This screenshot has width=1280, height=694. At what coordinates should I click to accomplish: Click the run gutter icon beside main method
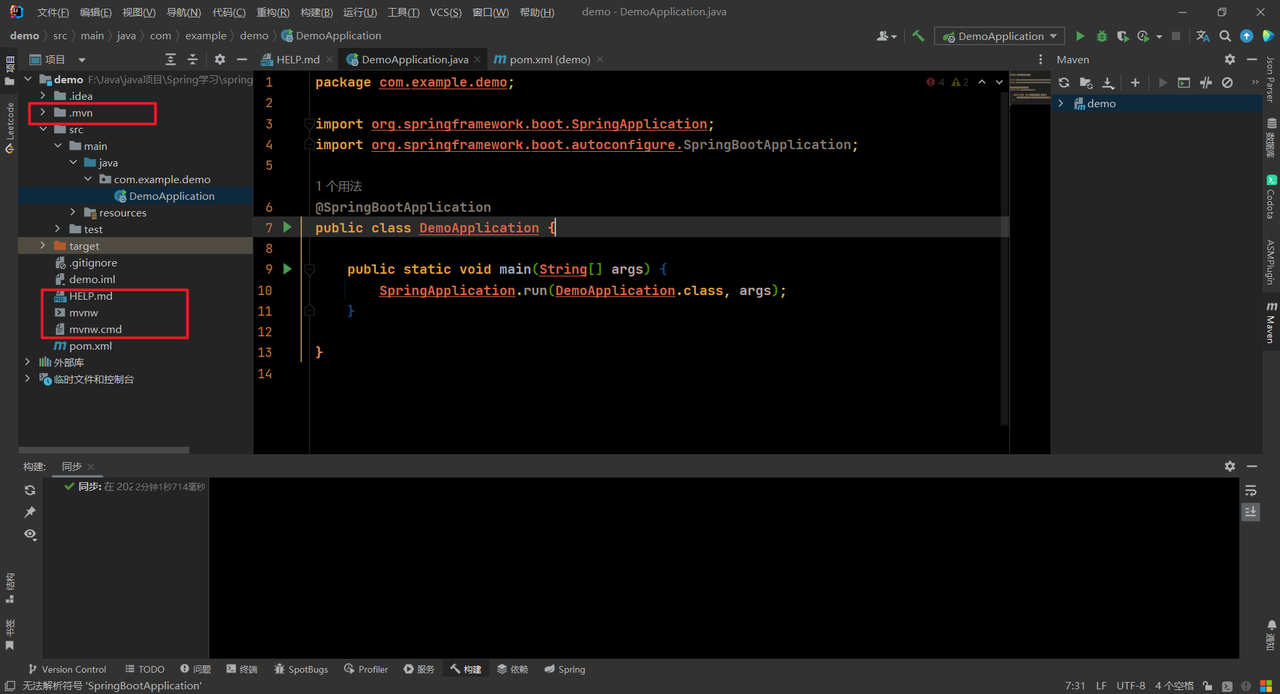tap(287, 269)
